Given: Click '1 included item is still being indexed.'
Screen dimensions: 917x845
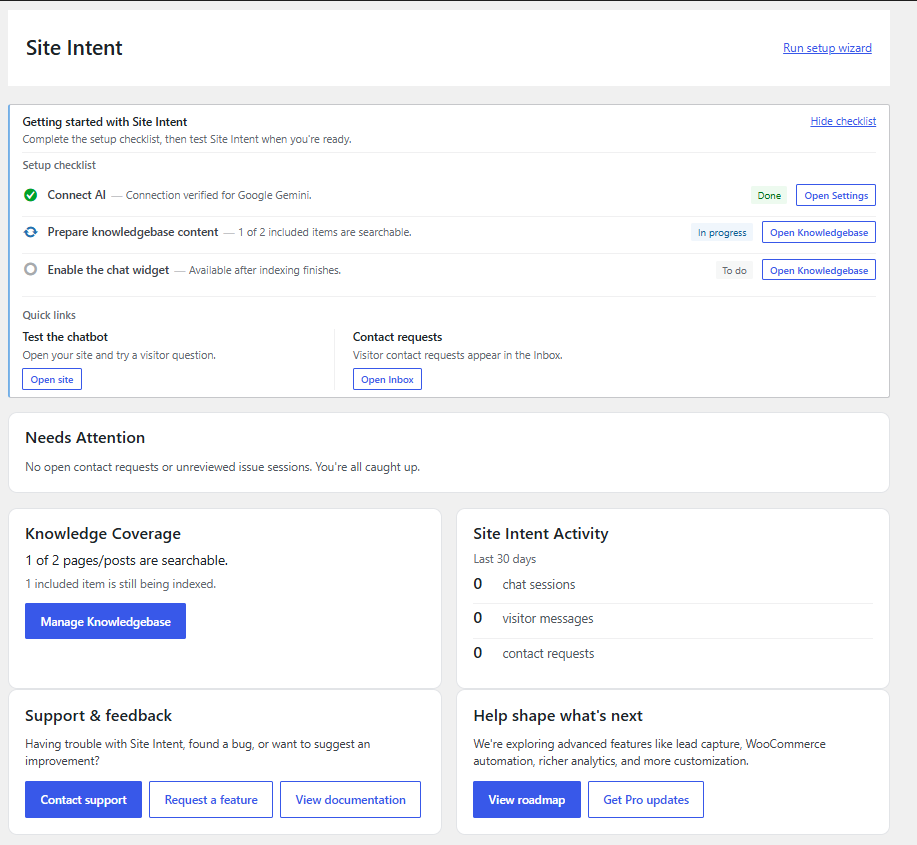Looking at the screenshot, I should 120,584.
